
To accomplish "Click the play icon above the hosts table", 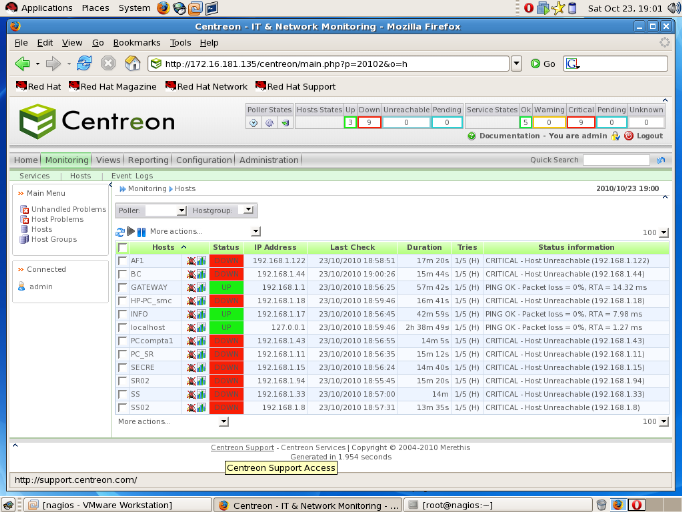I will (131, 232).
